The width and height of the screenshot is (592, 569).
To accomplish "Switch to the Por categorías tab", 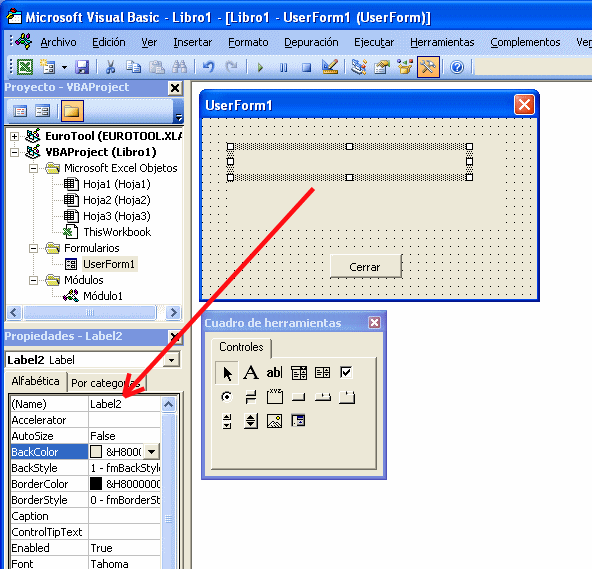I will (x=107, y=383).
